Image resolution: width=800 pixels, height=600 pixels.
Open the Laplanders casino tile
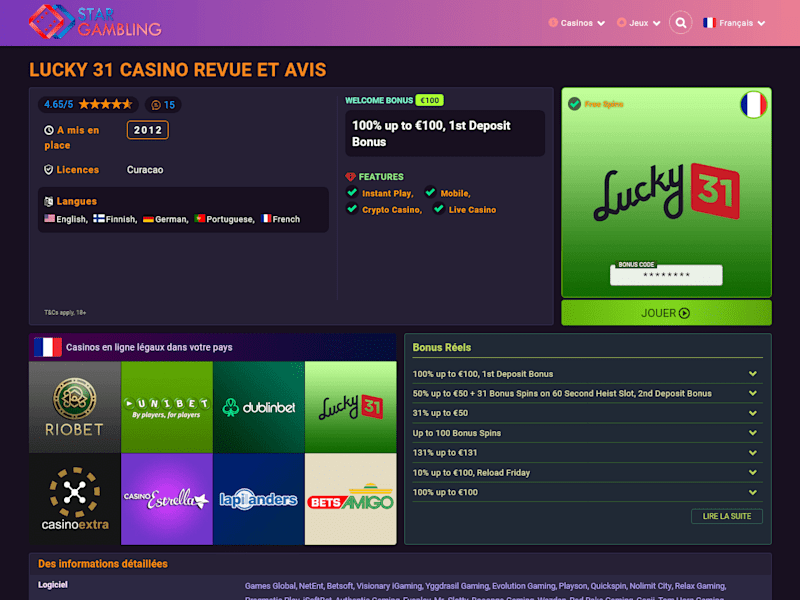point(259,499)
